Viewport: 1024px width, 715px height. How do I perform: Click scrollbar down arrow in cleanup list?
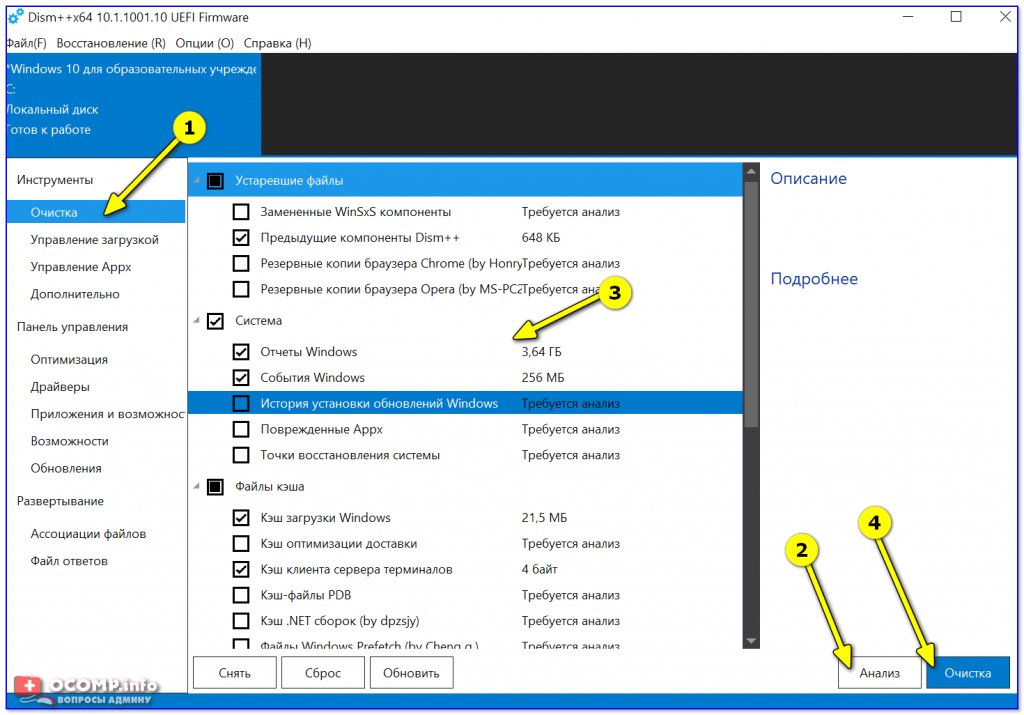pyautogui.click(x=751, y=641)
